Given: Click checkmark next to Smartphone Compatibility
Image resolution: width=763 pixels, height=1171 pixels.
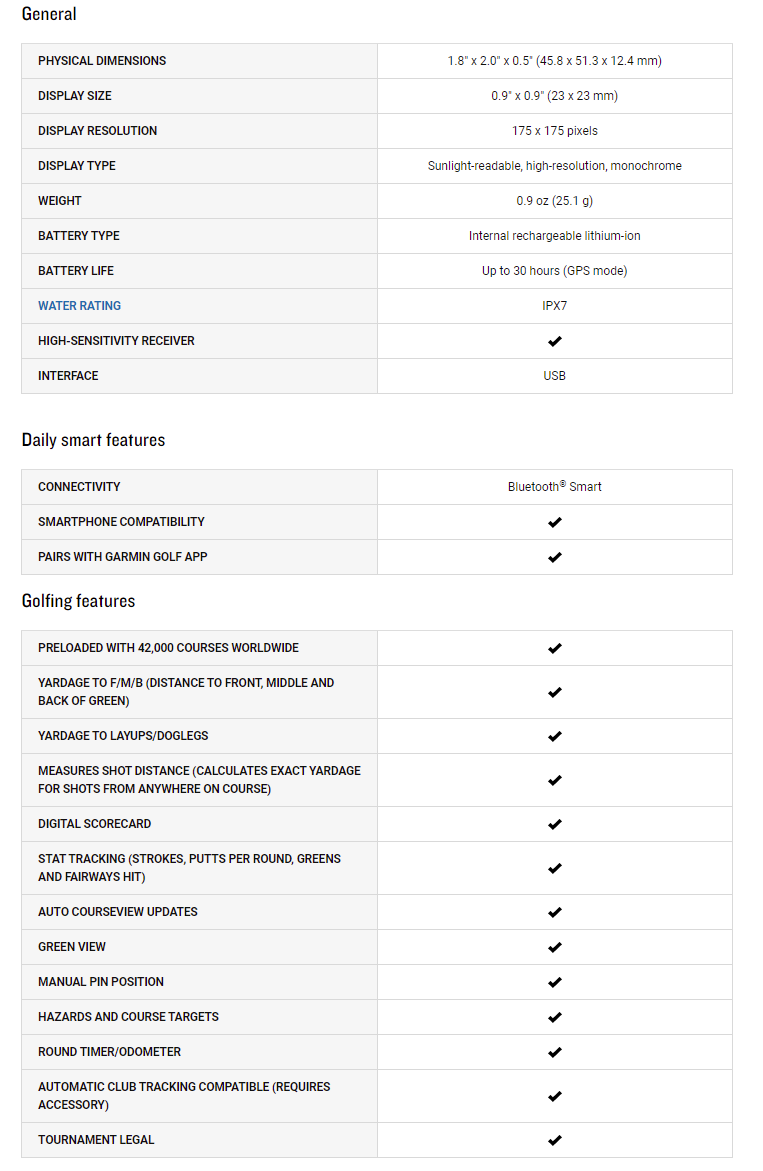Looking at the screenshot, I should click(555, 522).
